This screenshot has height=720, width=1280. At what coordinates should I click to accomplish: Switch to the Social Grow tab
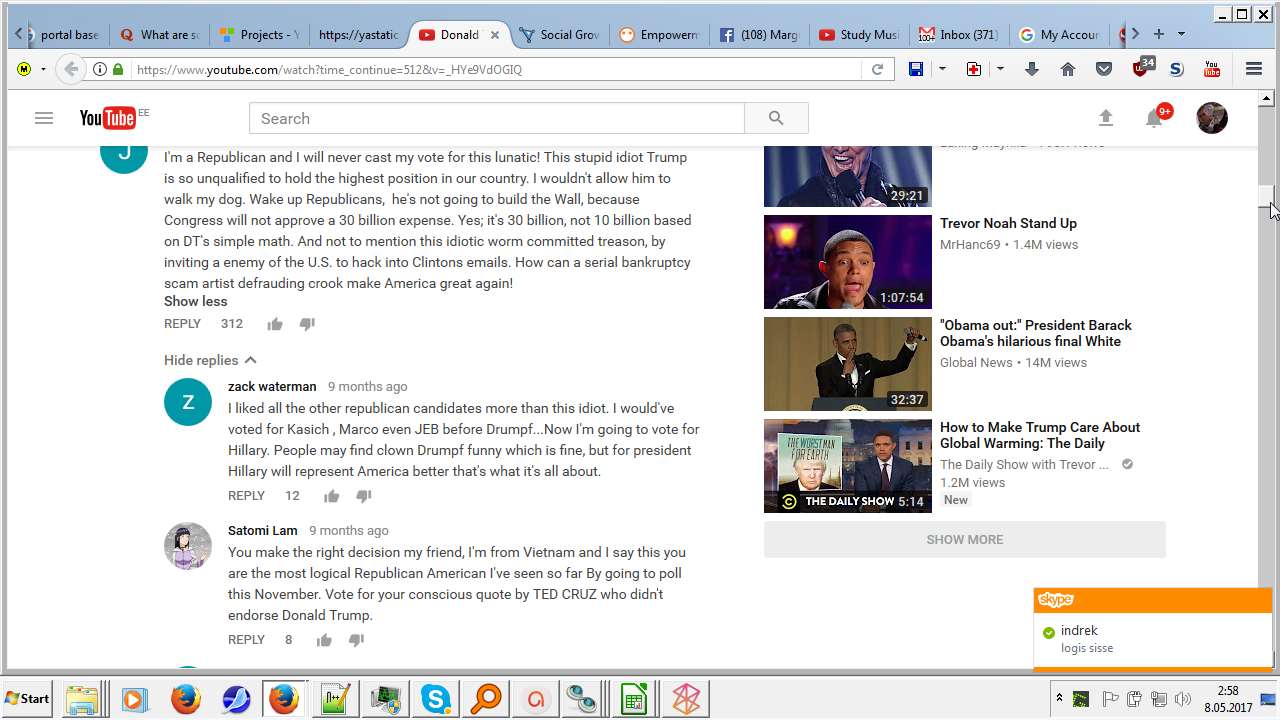(559, 34)
